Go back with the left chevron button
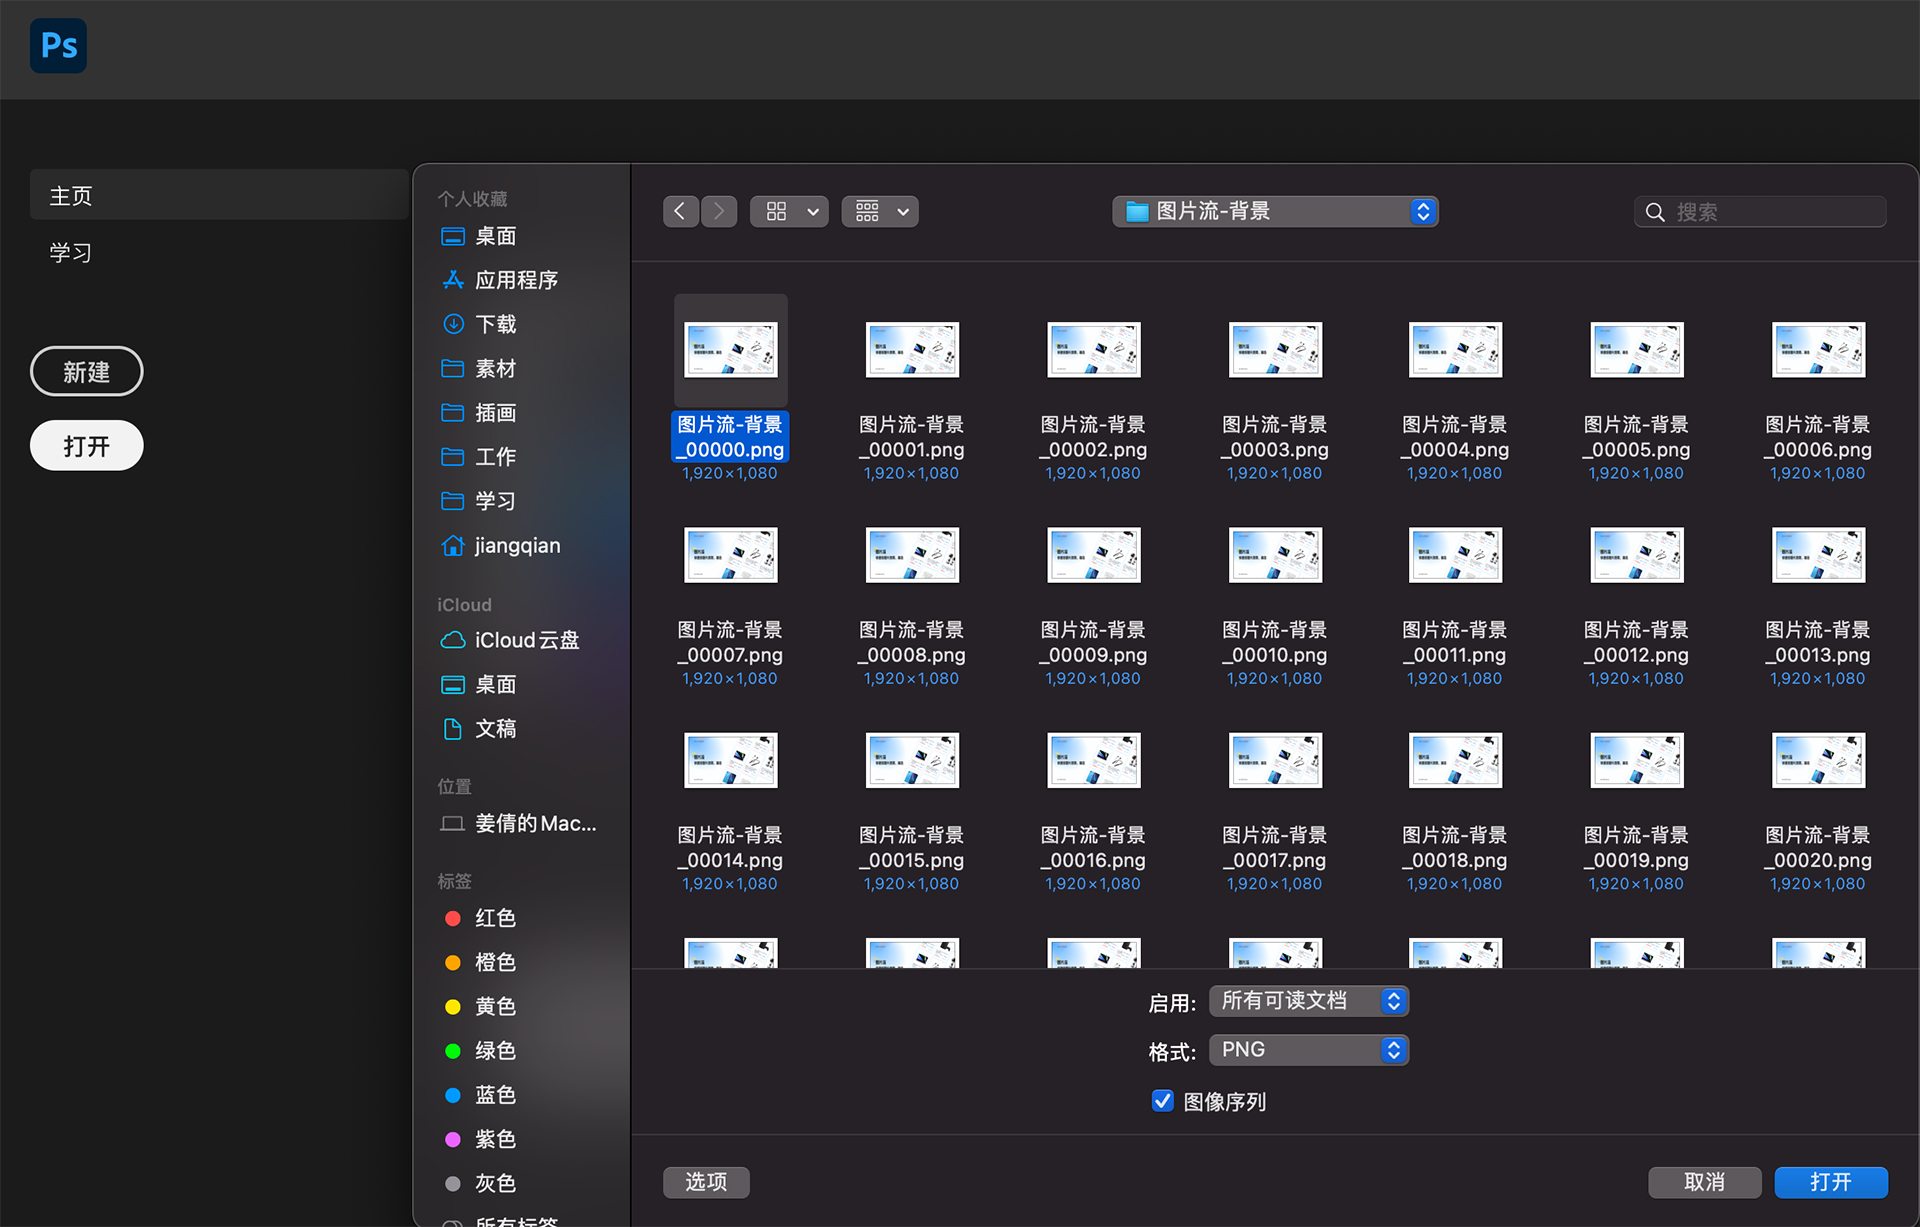The image size is (1920, 1227). [x=680, y=211]
